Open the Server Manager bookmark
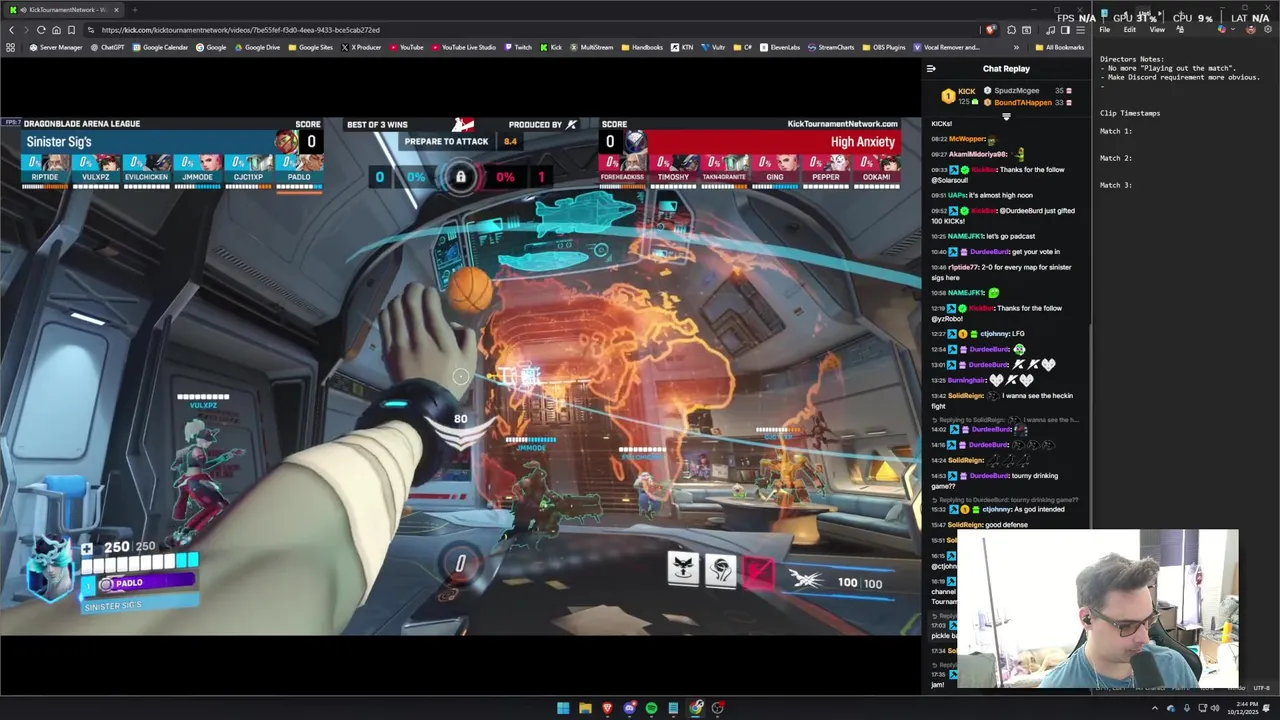 56,47
